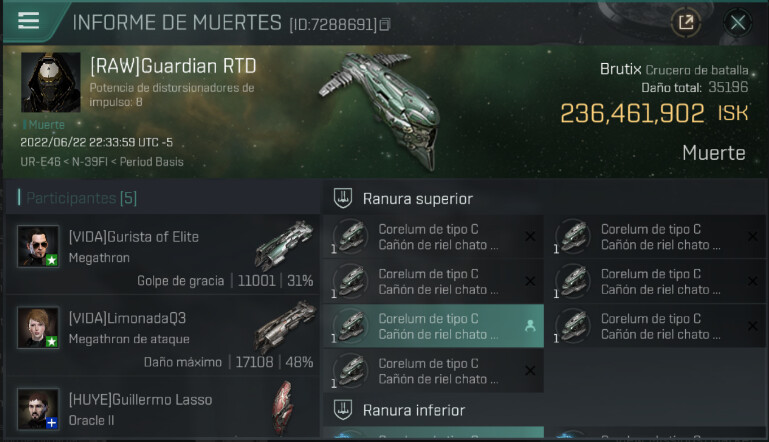Close the Informe de Muertes window

[738, 22]
